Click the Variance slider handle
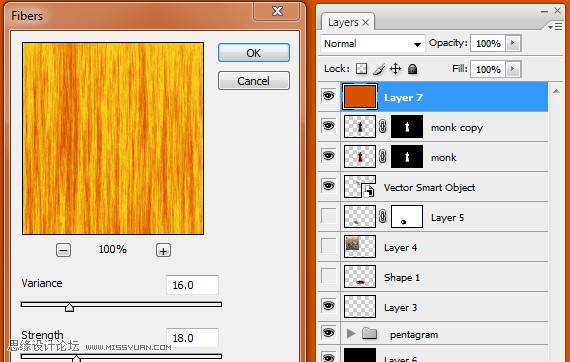The image size is (570, 362). click(69, 307)
